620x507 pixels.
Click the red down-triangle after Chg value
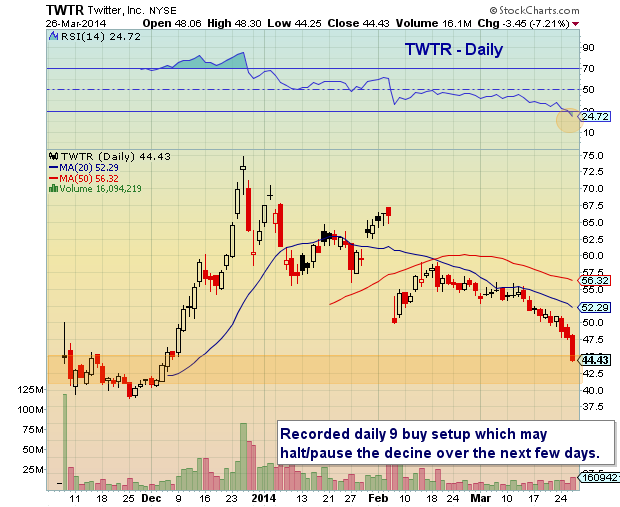coord(575,24)
